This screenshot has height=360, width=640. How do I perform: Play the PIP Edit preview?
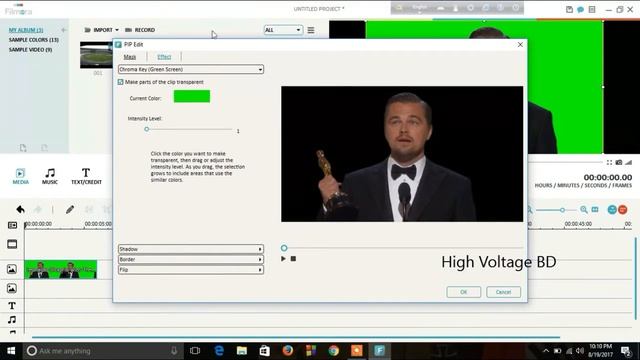click(x=283, y=259)
